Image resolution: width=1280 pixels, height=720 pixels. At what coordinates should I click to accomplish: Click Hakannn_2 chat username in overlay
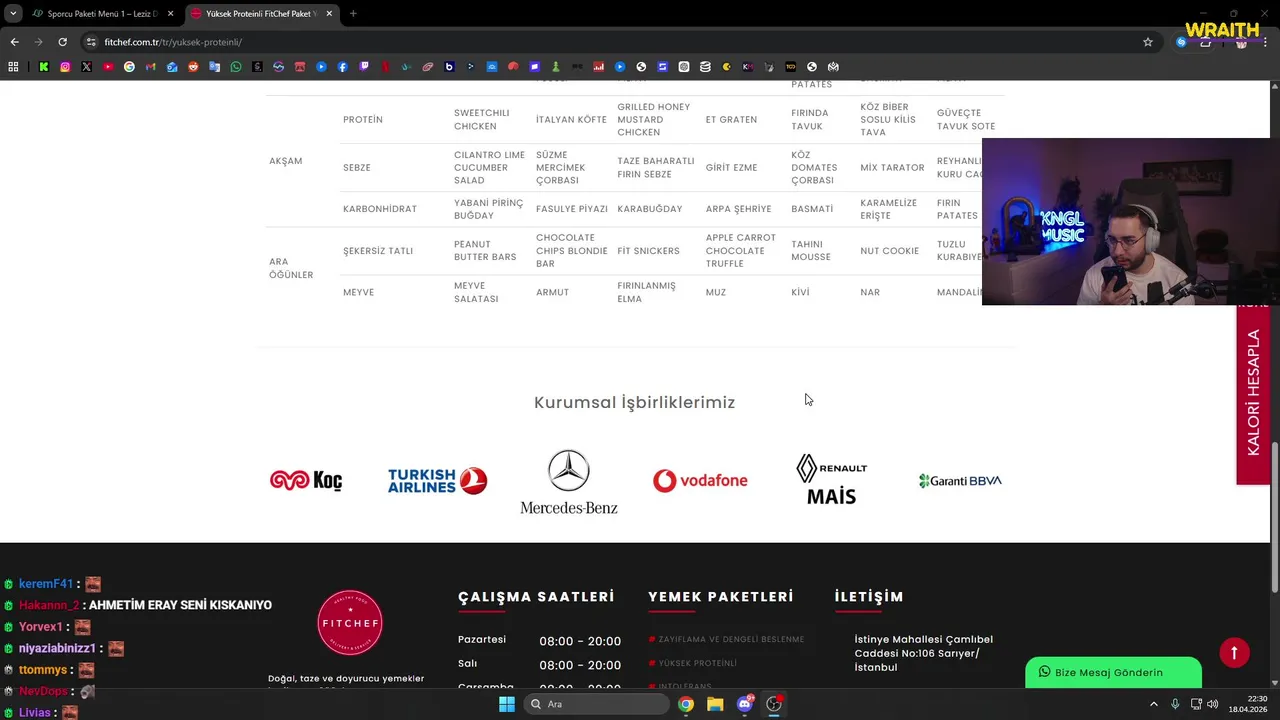(49, 605)
